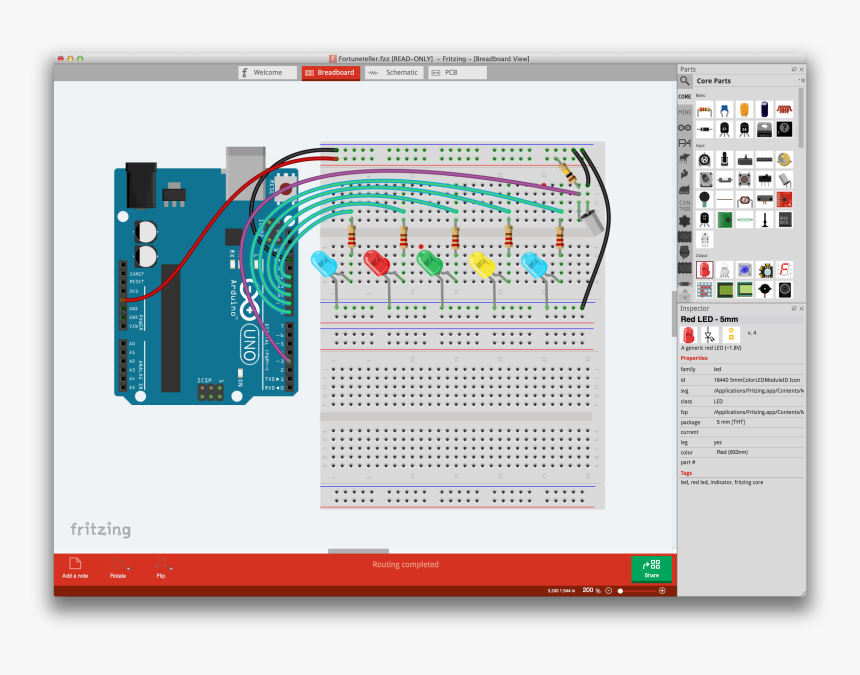Click the canvas horizontal scrollbar
The image size is (860, 675).
point(358,551)
